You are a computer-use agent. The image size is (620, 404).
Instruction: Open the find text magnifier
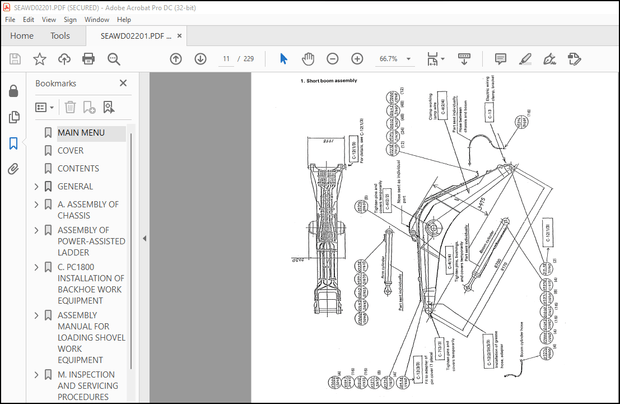pos(113,59)
